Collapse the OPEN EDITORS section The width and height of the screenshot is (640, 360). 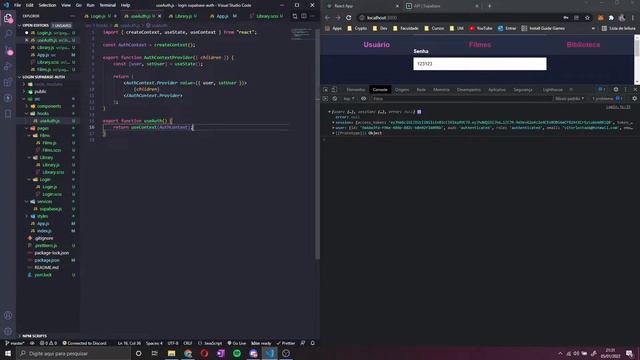[x=36, y=25]
